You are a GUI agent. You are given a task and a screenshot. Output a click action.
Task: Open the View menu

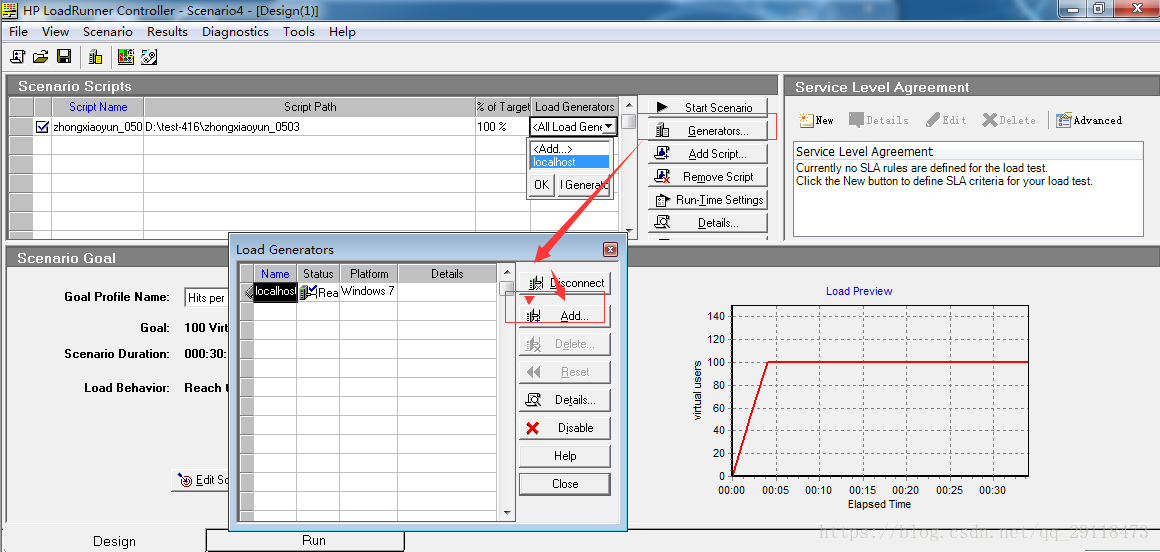pyautogui.click(x=55, y=32)
